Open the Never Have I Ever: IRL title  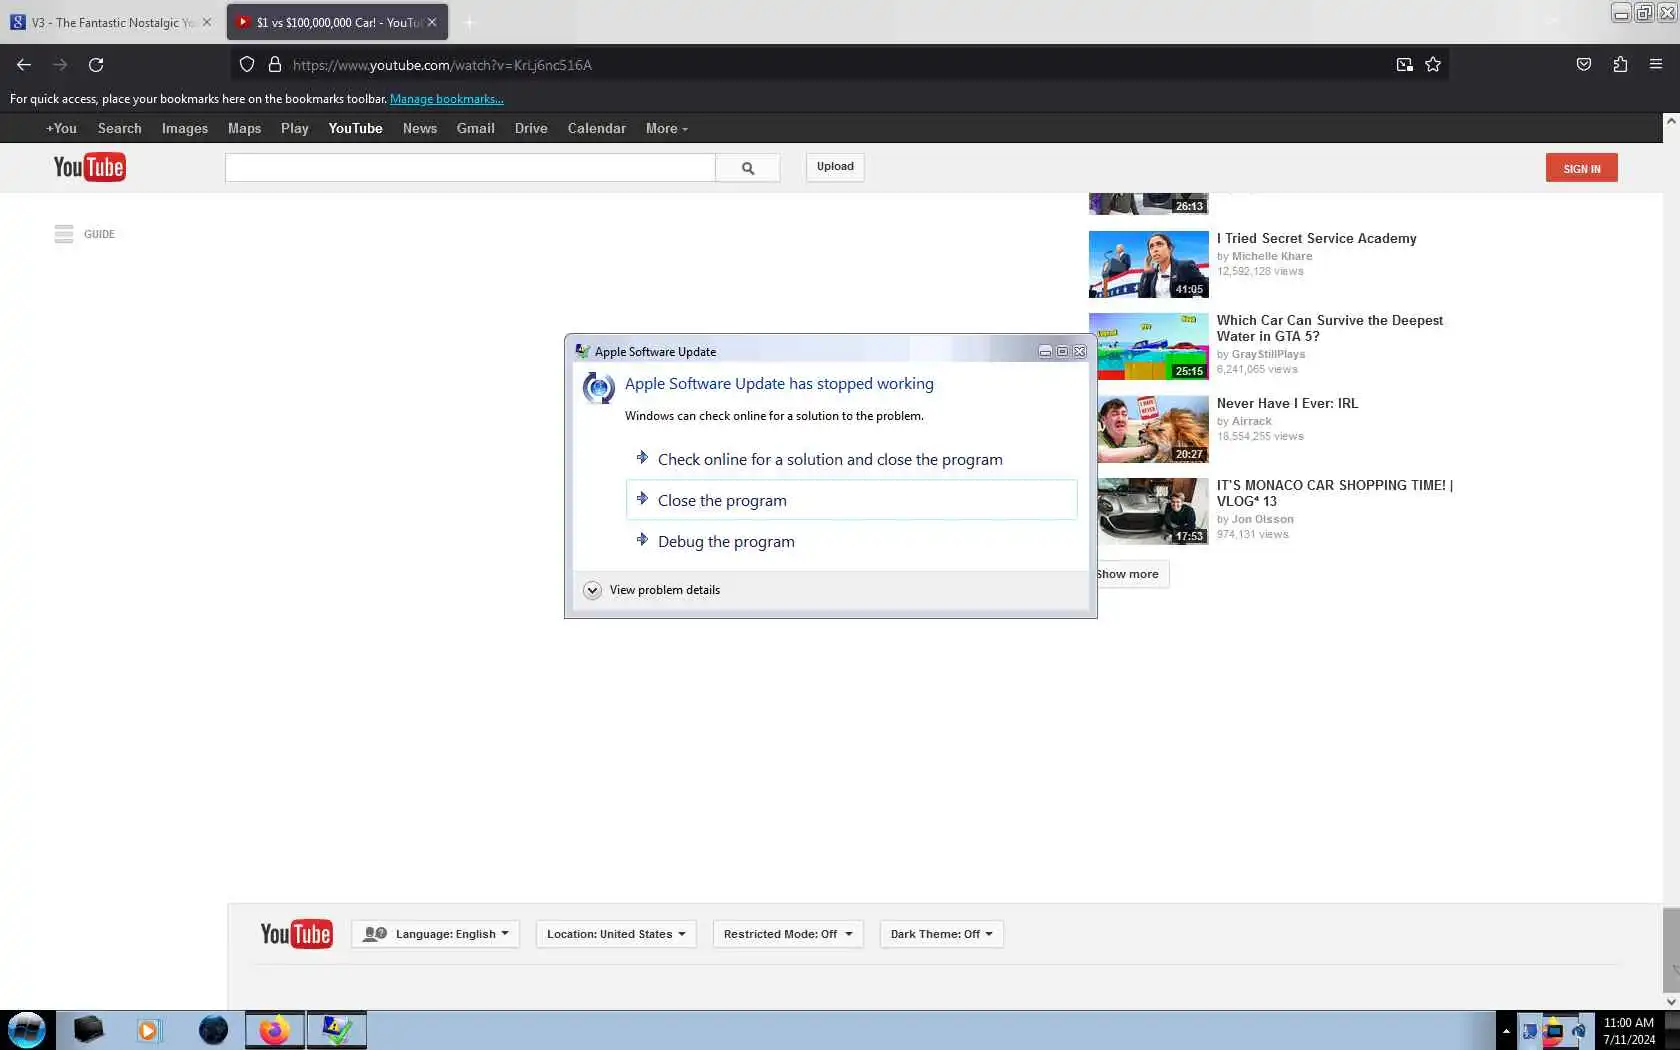1288,403
